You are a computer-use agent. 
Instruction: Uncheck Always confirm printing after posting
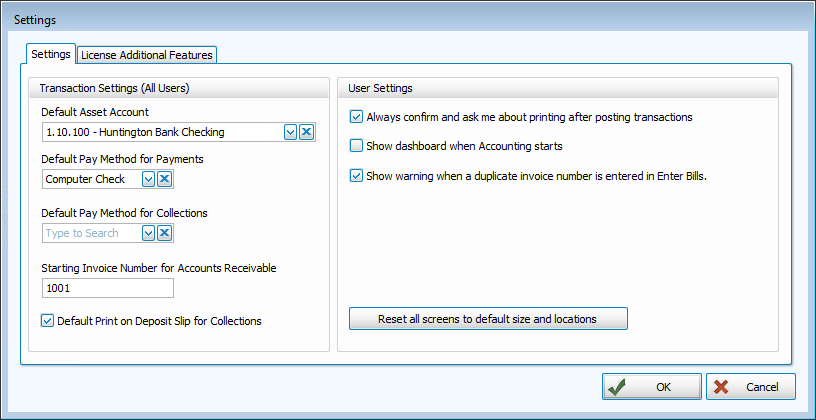pos(357,117)
